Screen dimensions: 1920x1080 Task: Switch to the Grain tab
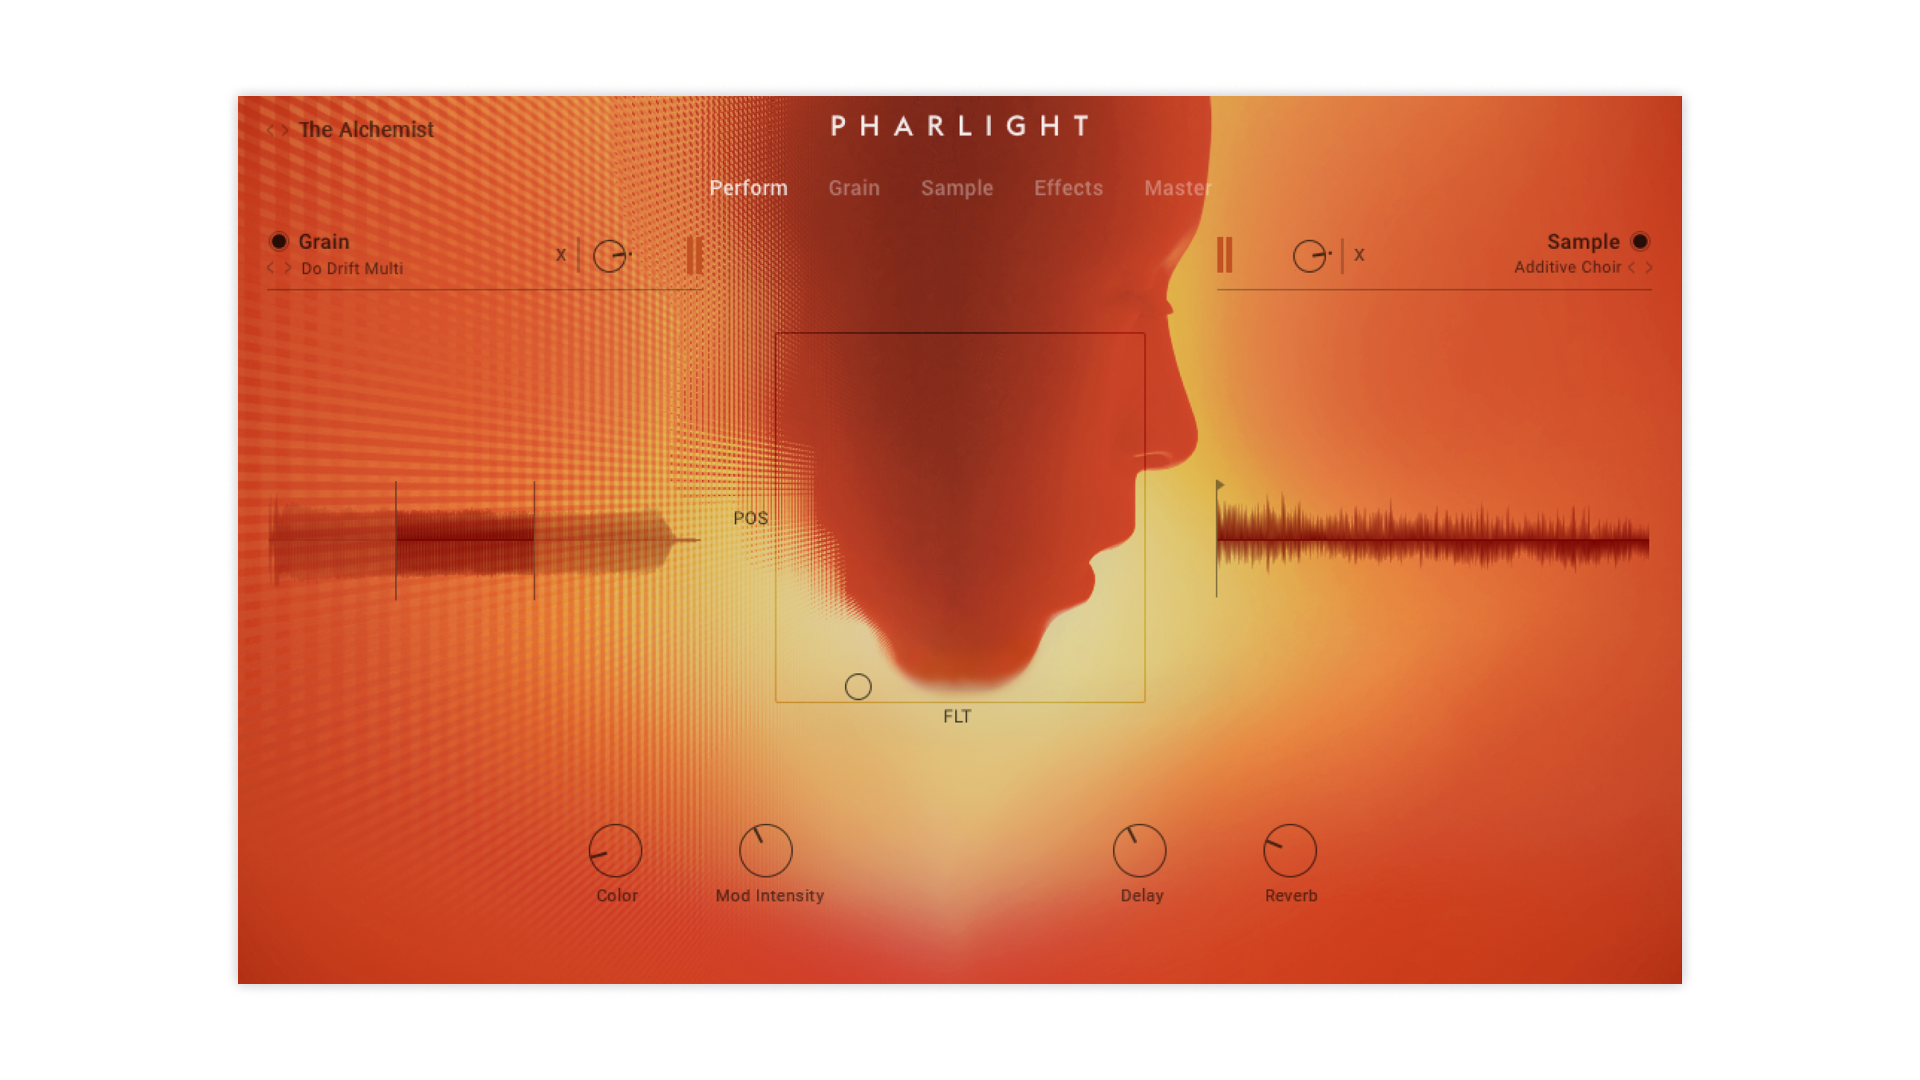tap(854, 188)
